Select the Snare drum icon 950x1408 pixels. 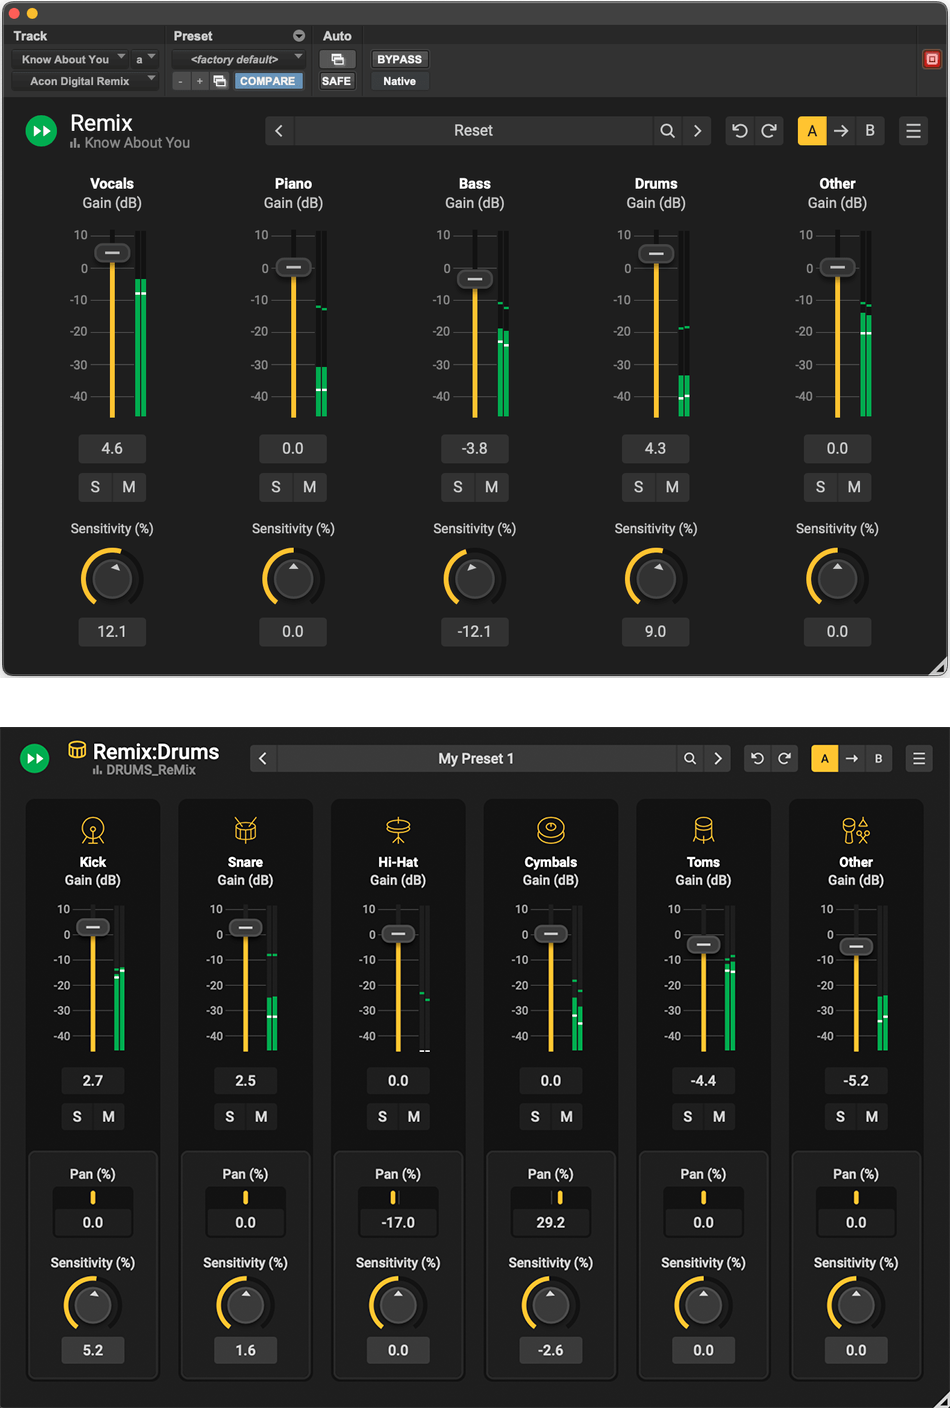tap(245, 830)
